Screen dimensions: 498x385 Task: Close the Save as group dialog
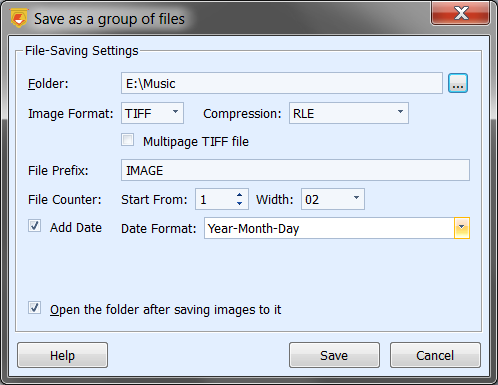click(x=461, y=13)
